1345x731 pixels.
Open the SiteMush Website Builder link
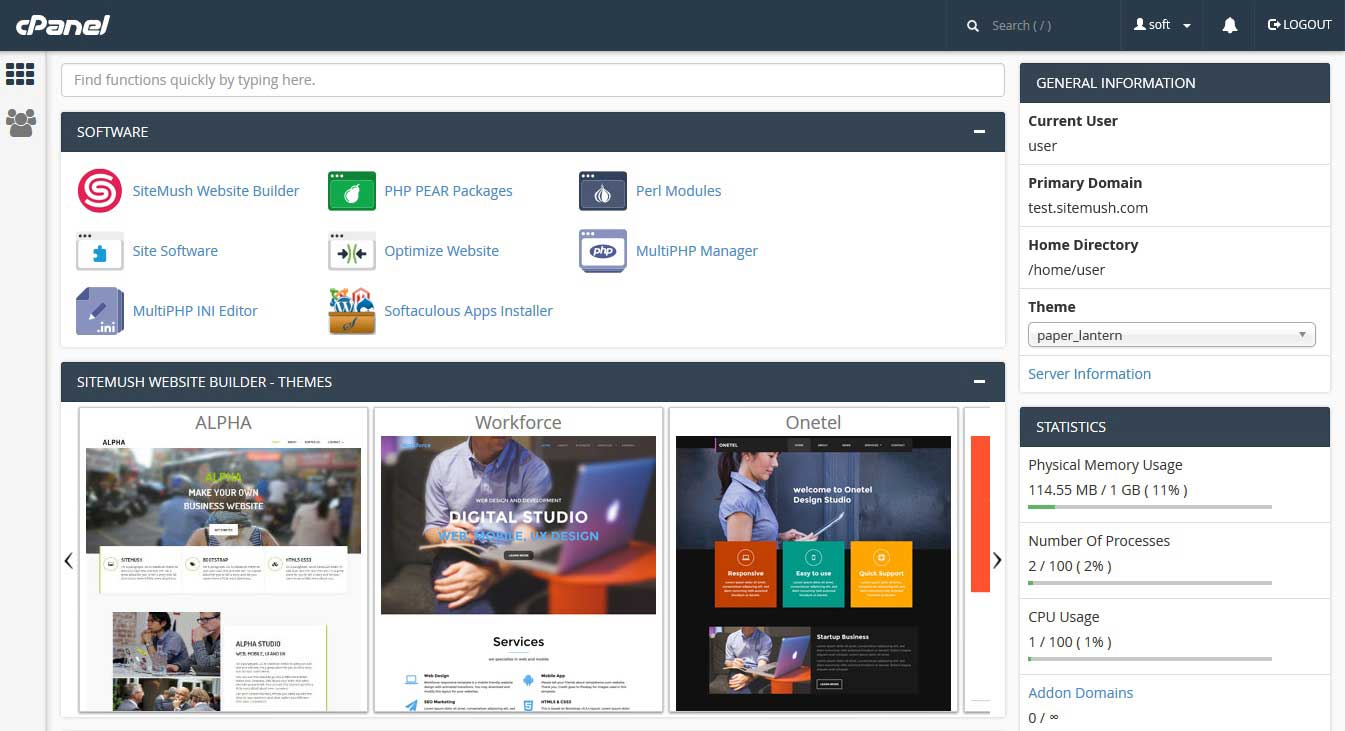click(216, 191)
